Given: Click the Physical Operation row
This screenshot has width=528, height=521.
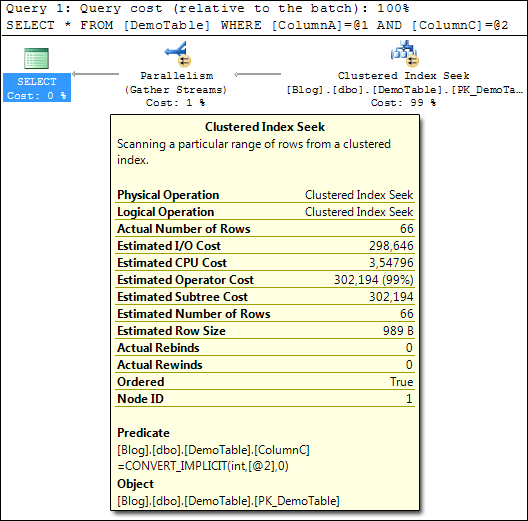Looking at the screenshot, I should (x=265, y=195).
